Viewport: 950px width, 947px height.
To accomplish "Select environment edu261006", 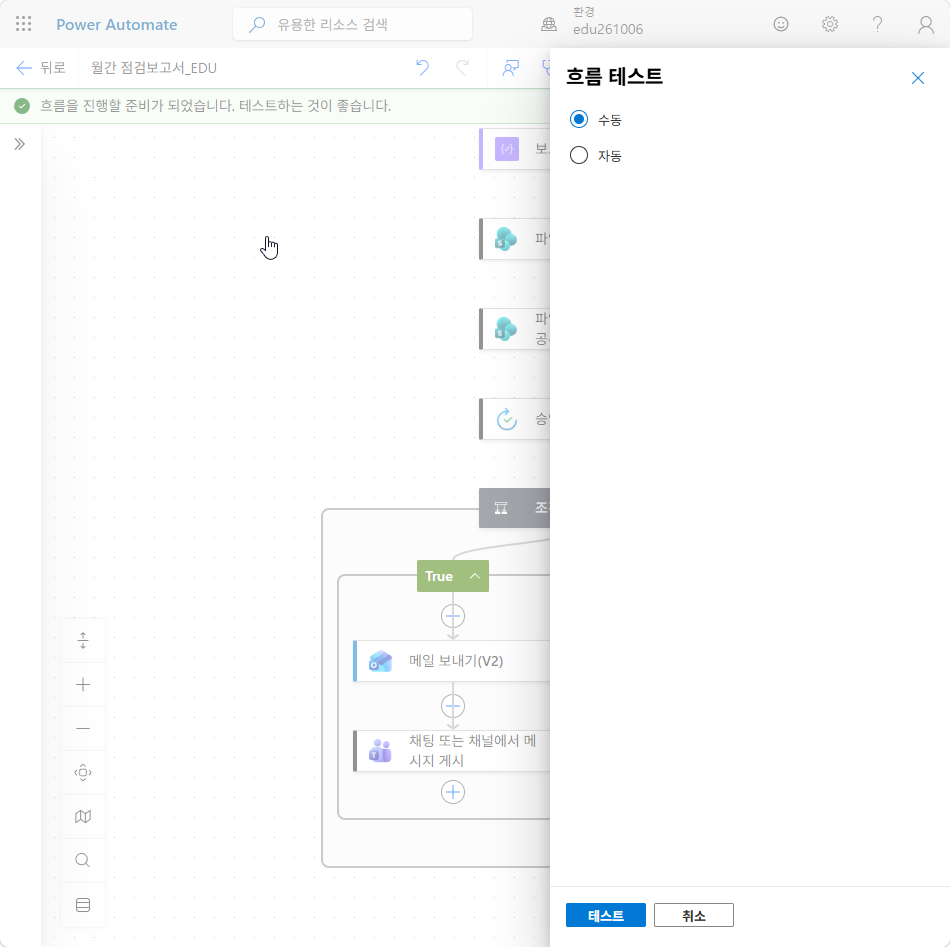I will [x=608, y=29].
